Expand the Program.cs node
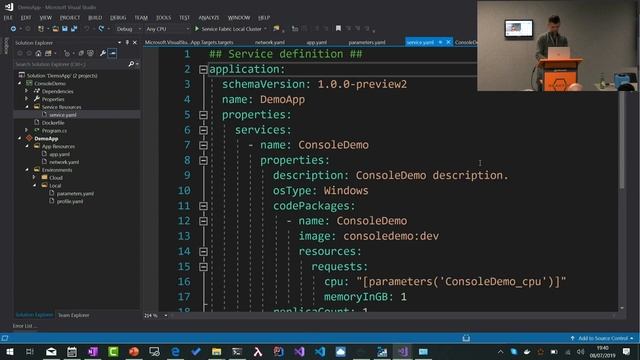The image size is (640, 360). click(27, 130)
